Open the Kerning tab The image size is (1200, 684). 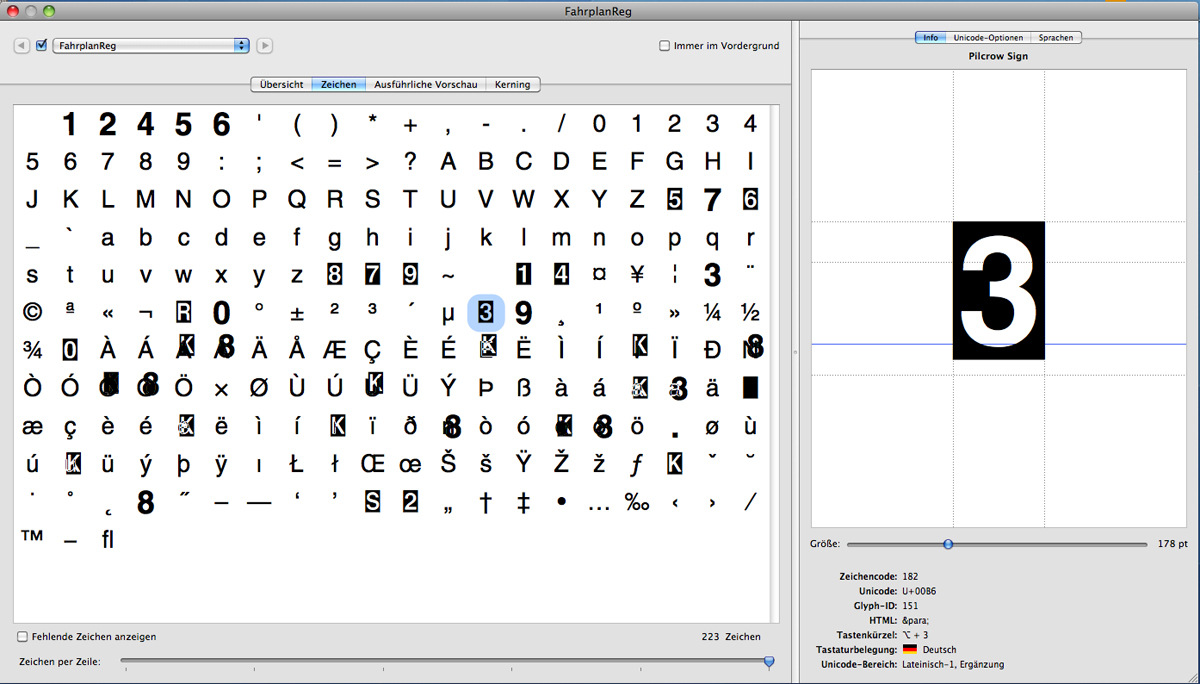click(513, 85)
